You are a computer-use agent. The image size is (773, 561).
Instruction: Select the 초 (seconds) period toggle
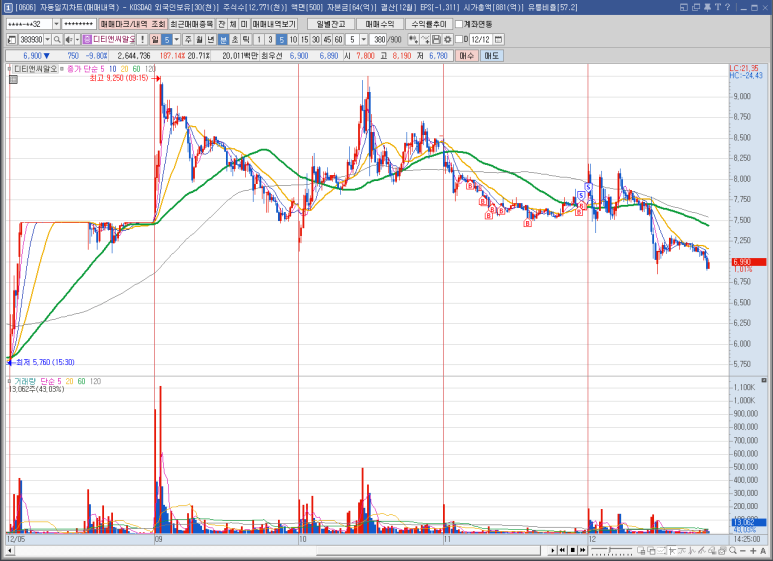click(x=235, y=39)
